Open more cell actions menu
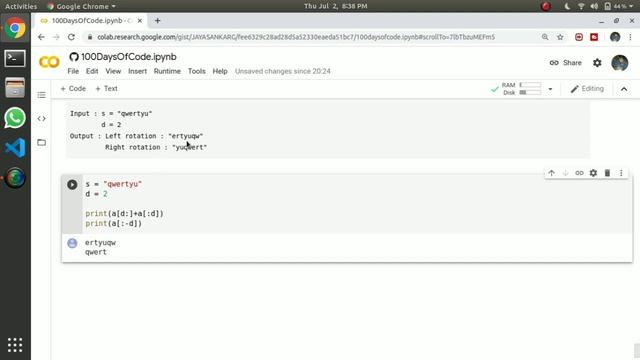 click(x=621, y=173)
